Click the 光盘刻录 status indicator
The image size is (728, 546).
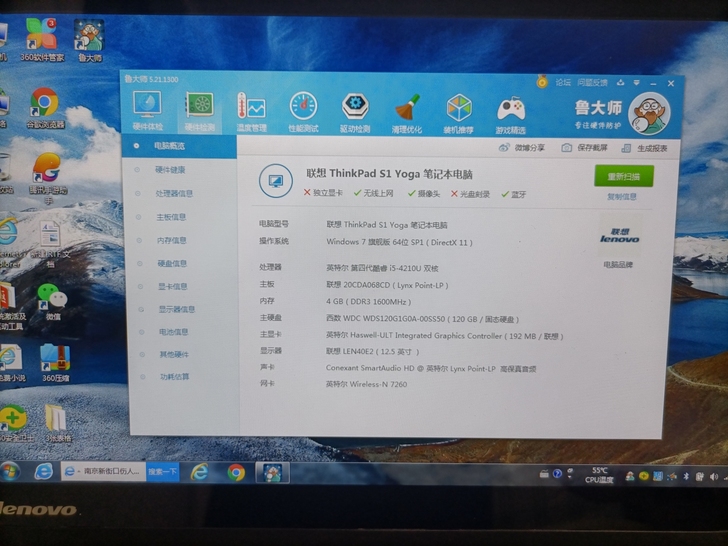[x=470, y=194]
